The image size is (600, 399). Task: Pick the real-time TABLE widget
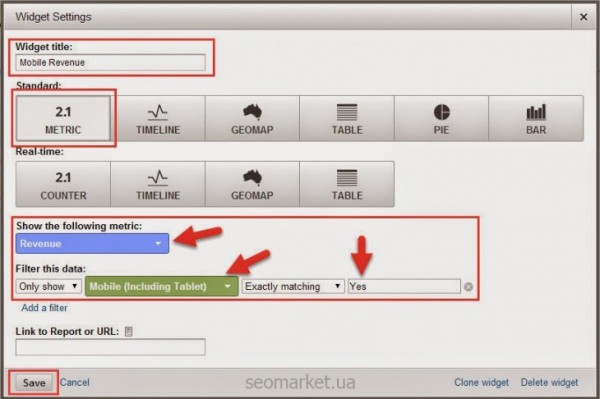pyautogui.click(x=347, y=184)
